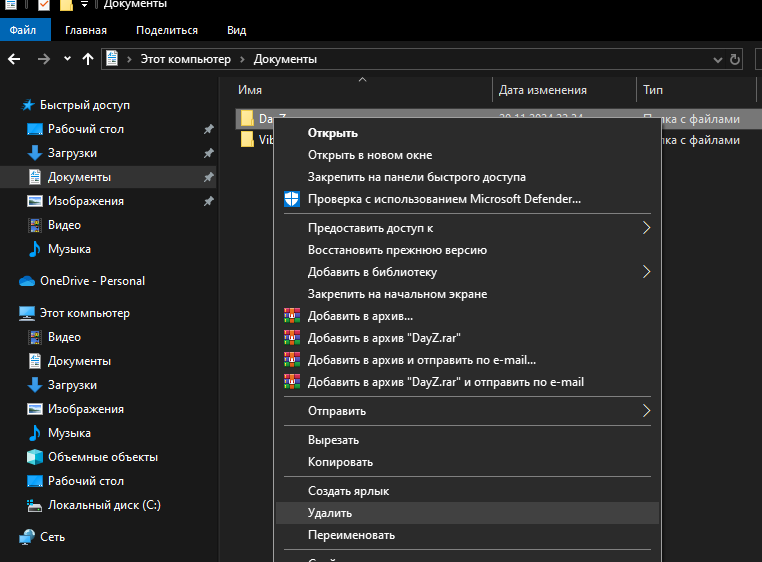Open Локальный диск (C:)
Viewport: 762px width, 562px height.
pyautogui.click(x=104, y=505)
